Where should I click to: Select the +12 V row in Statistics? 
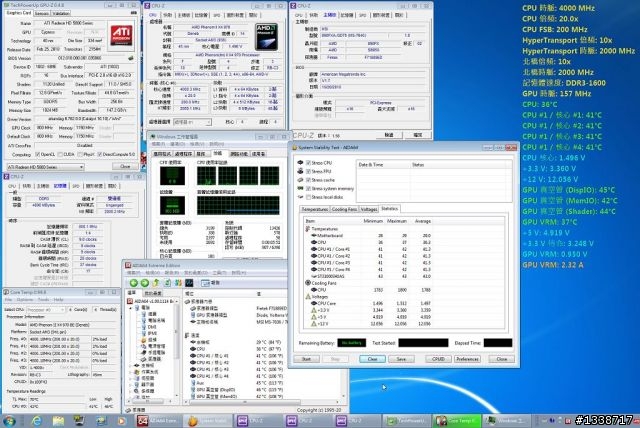click(x=367, y=324)
